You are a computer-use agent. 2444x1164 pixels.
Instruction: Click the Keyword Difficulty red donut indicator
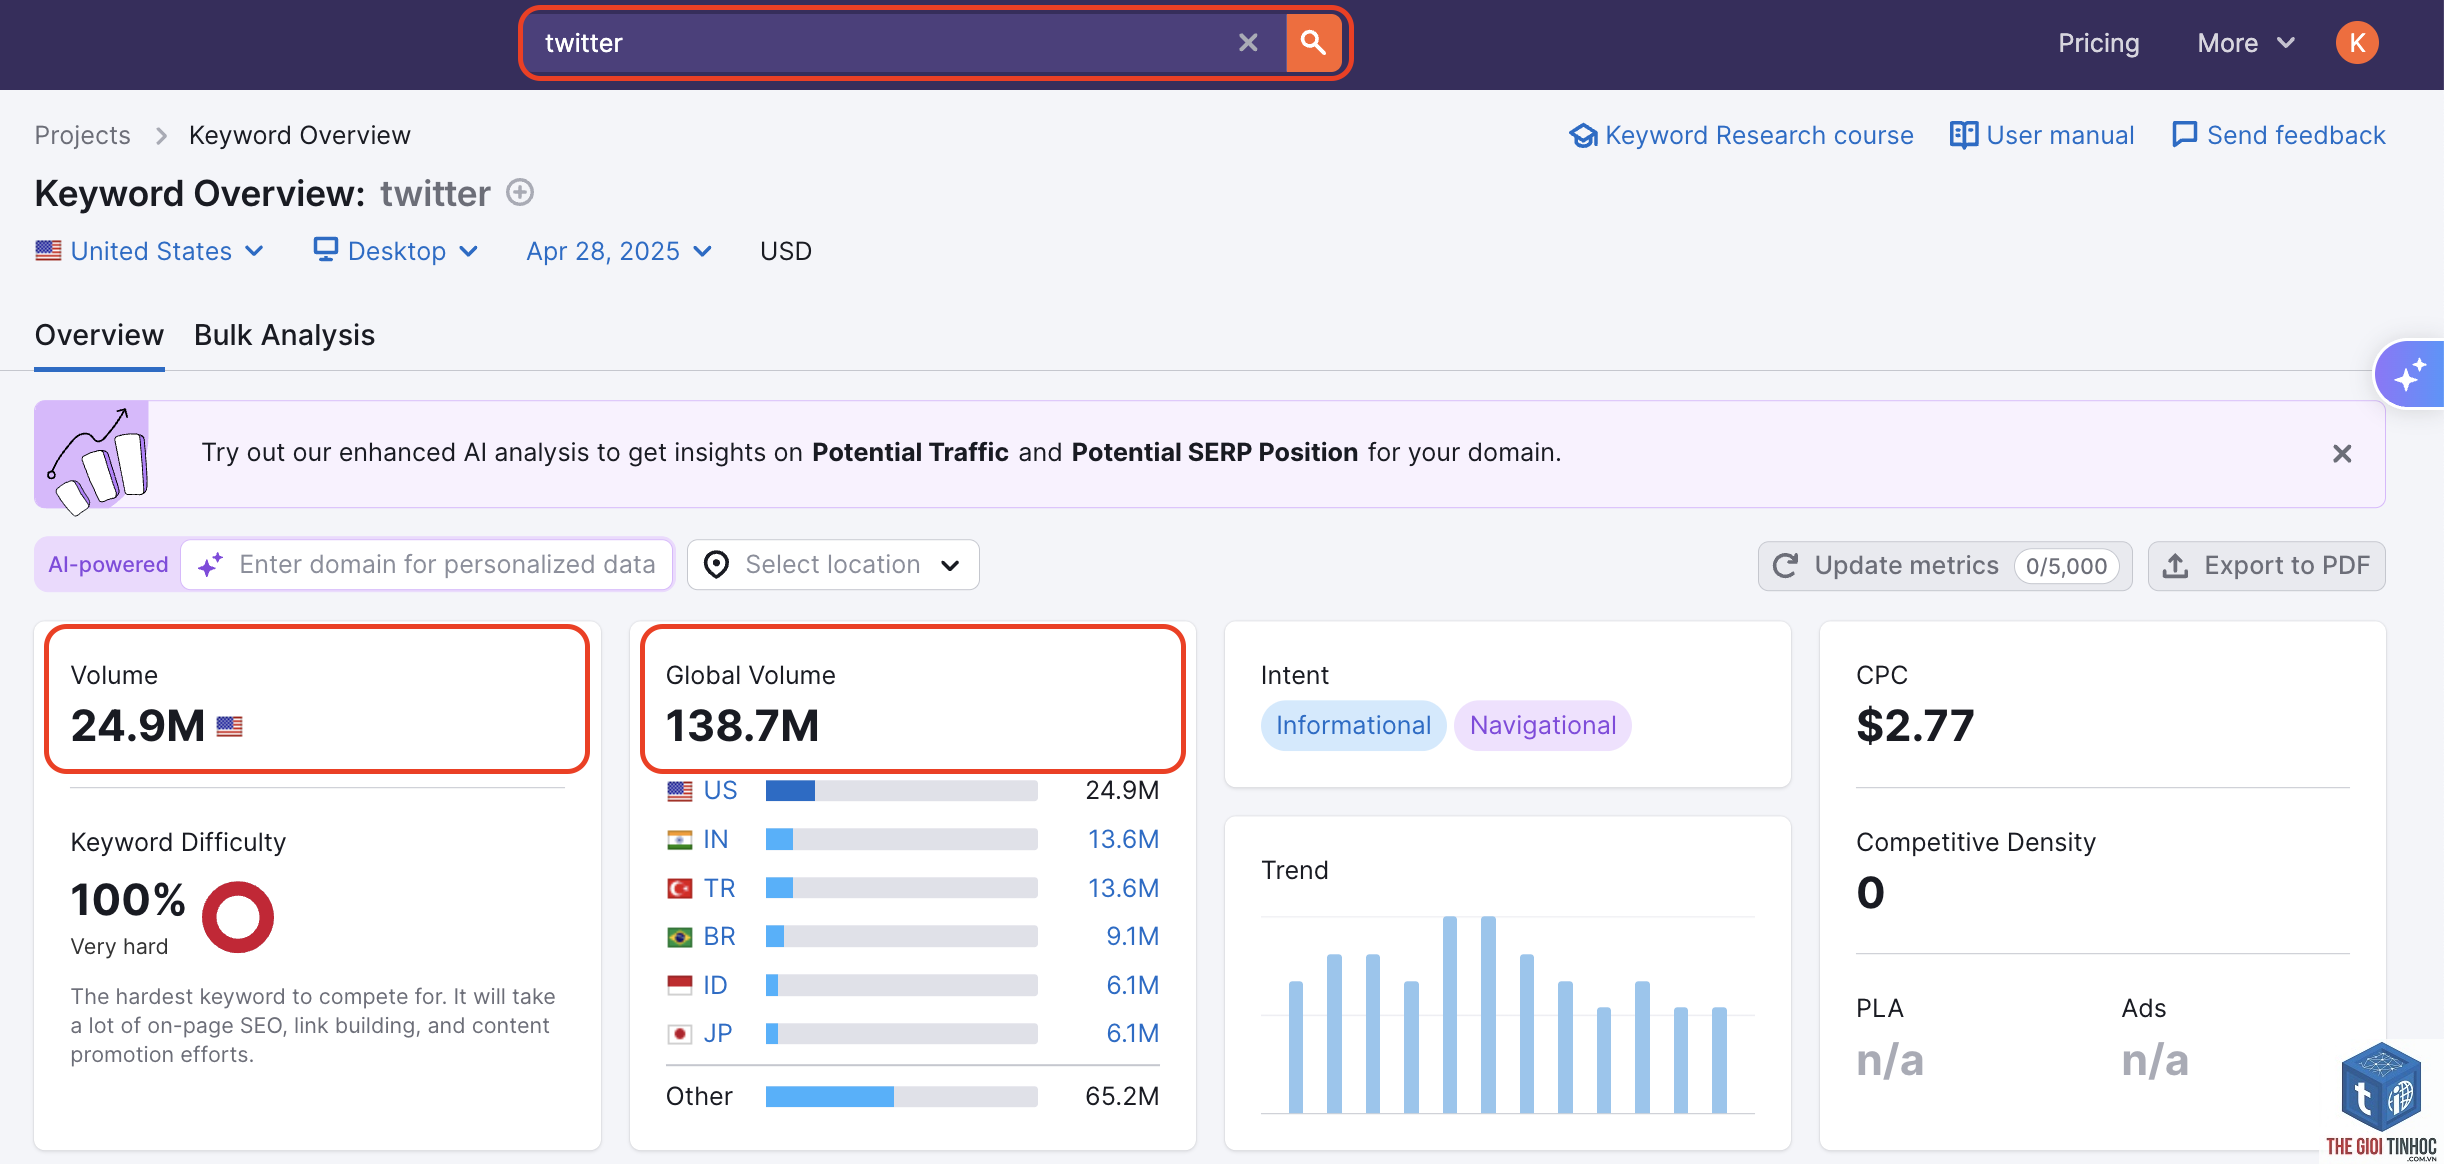pyautogui.click(x=238, y=917)
